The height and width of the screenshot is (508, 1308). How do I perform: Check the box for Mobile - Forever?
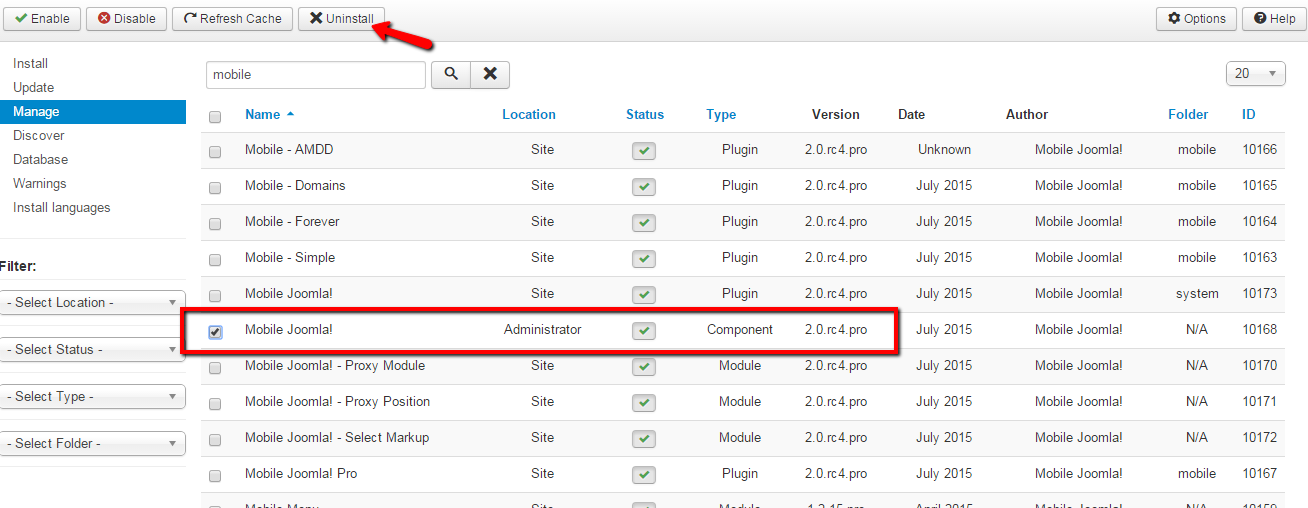tap(215, 224)
